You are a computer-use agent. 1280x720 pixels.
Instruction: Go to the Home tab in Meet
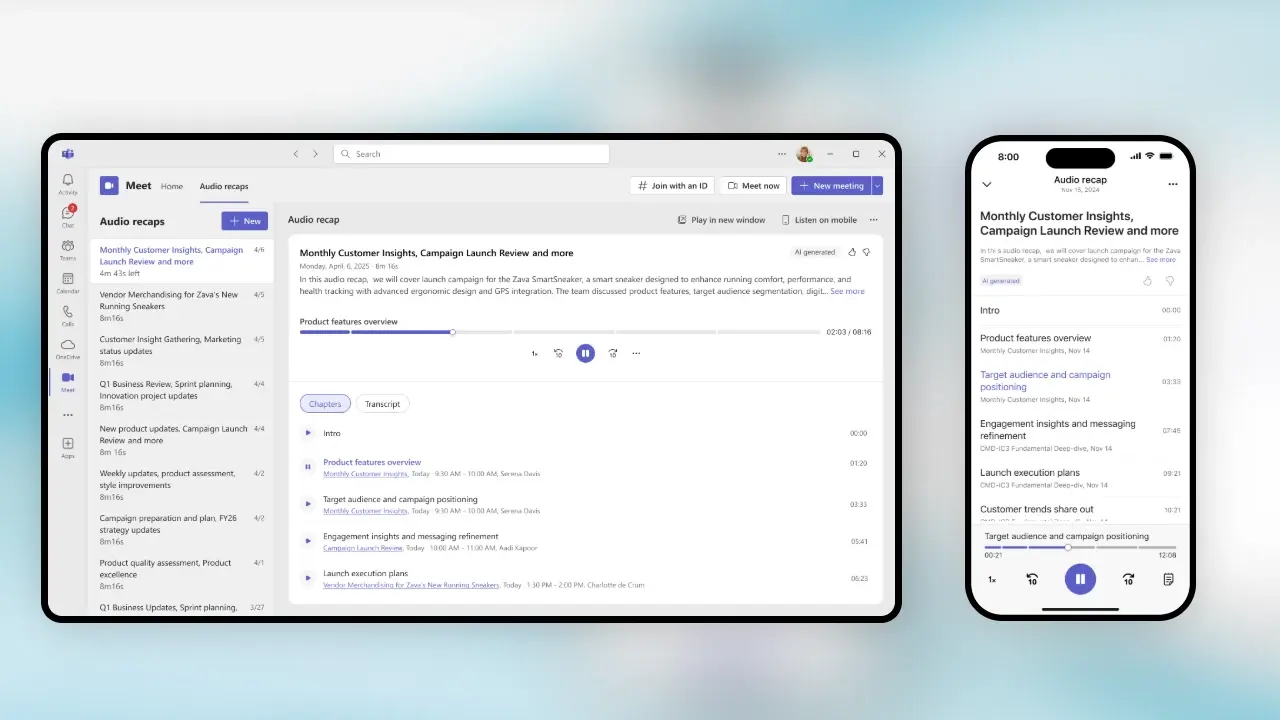click(x=172, y=186)
